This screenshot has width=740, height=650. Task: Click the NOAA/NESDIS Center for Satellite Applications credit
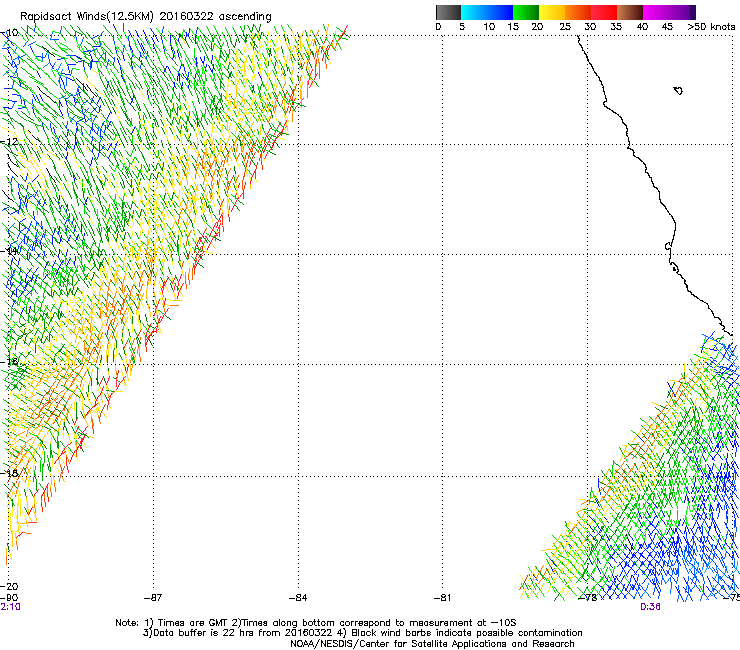(432, 644)
